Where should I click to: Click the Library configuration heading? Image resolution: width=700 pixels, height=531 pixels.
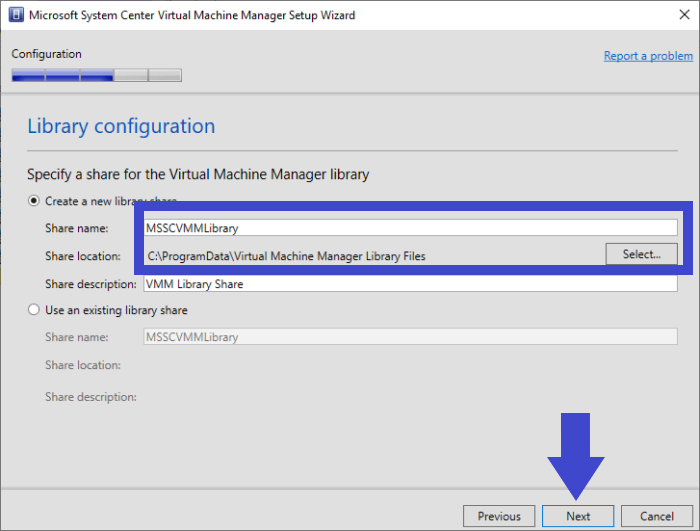click(121, 126)
